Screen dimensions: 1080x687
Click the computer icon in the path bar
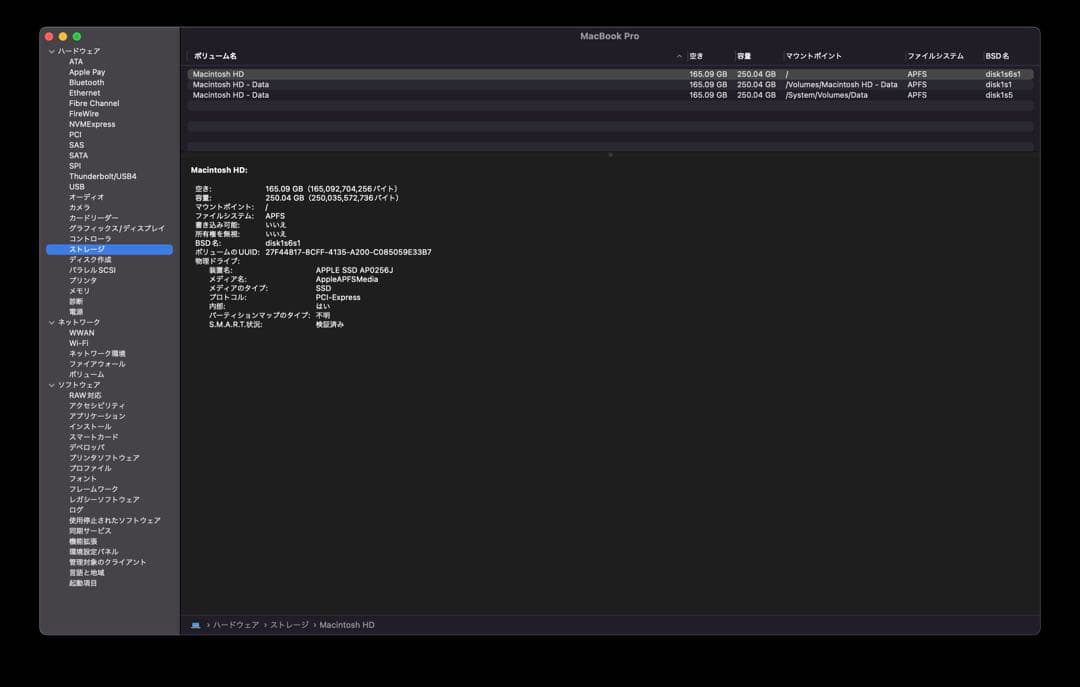coord(196,625)
